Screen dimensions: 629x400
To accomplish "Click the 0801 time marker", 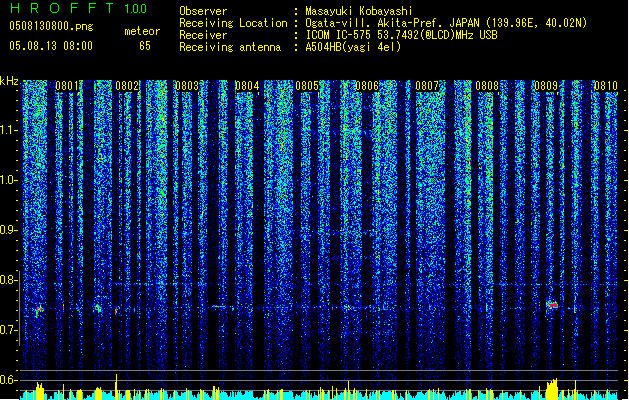I will (67, 86).
